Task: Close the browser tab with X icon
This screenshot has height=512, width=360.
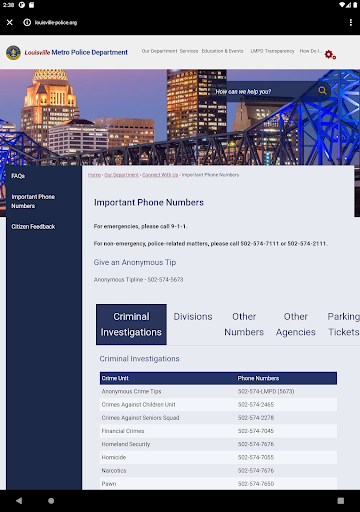Action: (10, 22)
